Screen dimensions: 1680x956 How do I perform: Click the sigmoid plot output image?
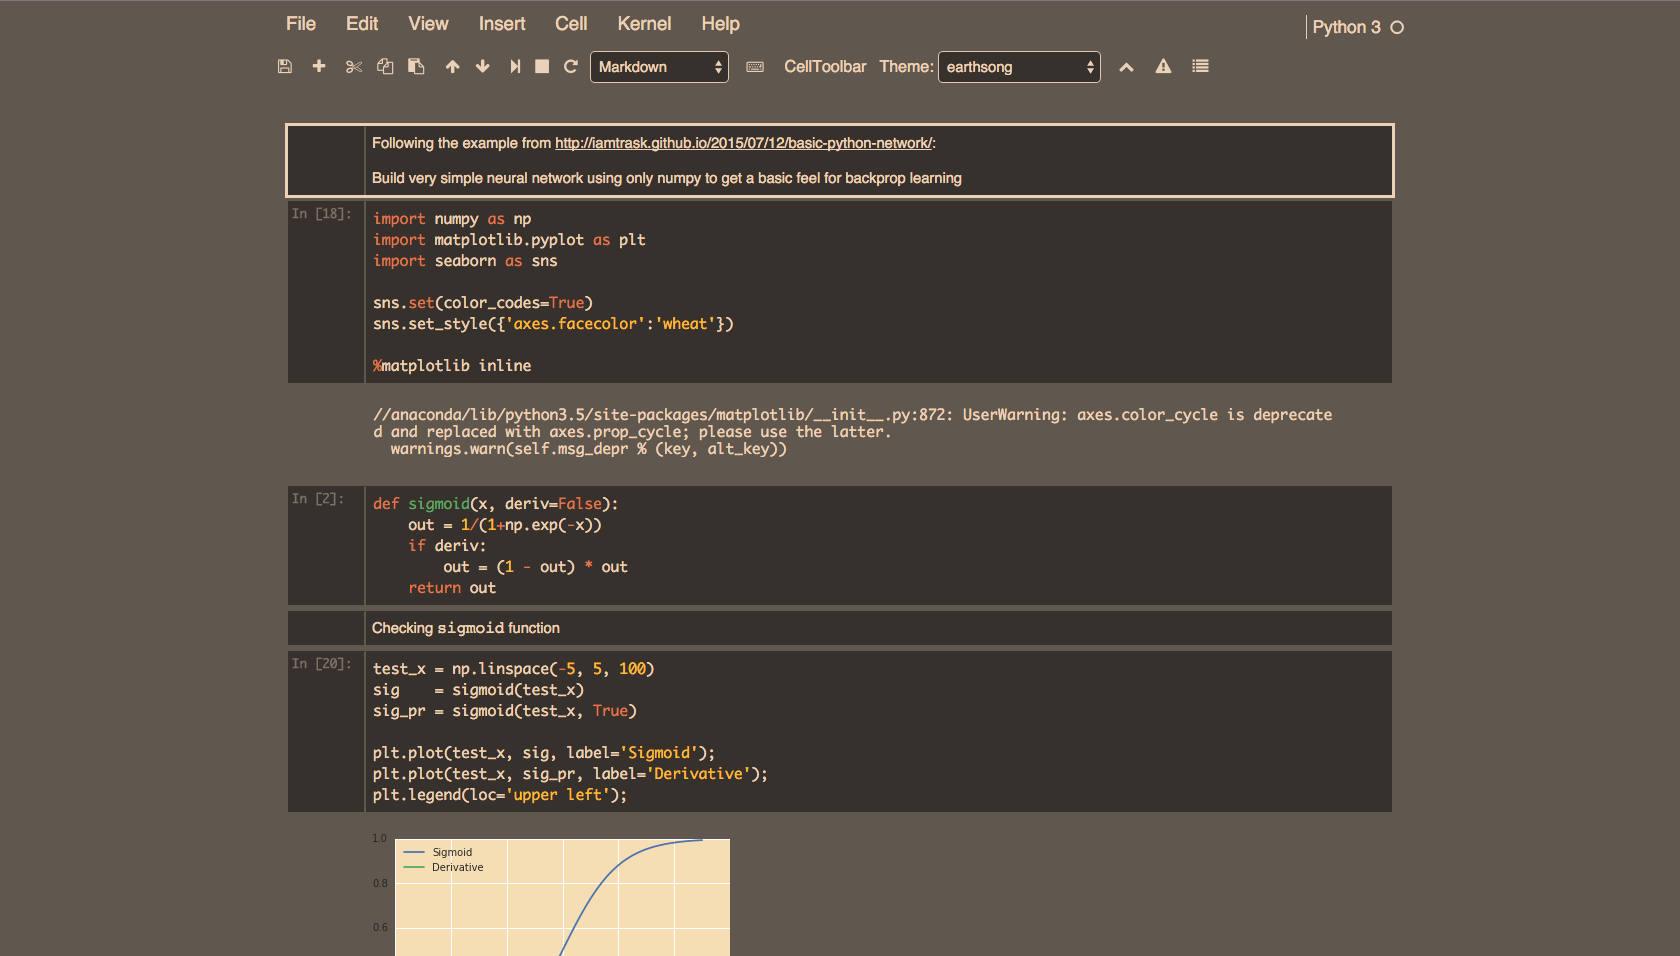tap(551, 894)
